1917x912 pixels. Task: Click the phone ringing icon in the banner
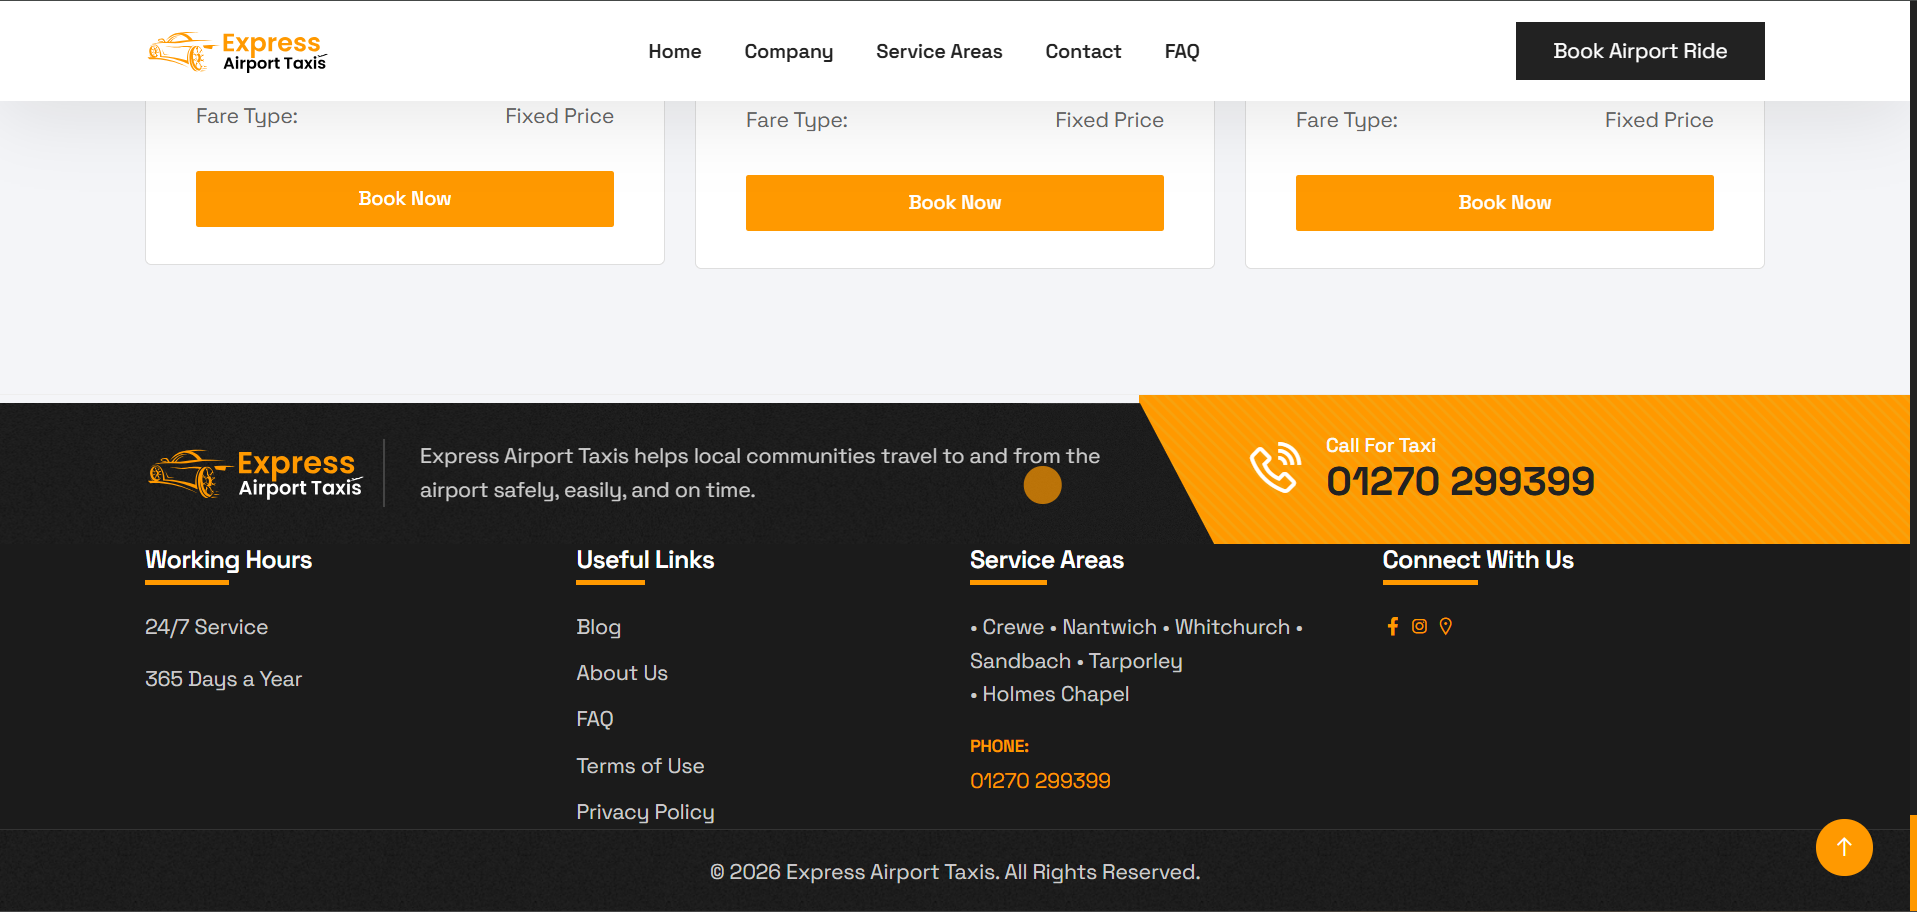tap(1275, 467)
